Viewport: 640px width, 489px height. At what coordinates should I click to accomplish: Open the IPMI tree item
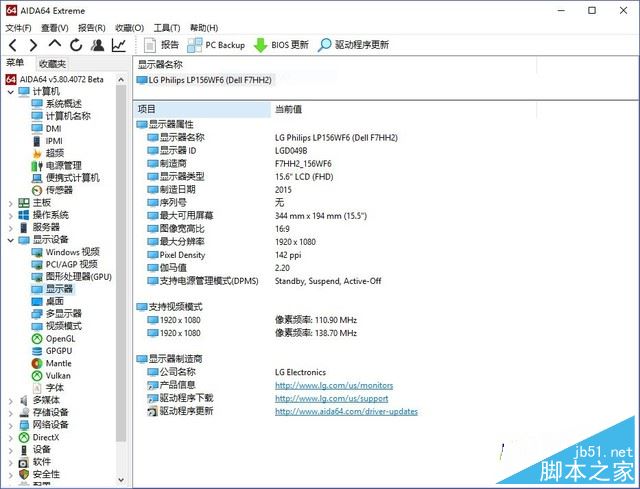(47, 141)
